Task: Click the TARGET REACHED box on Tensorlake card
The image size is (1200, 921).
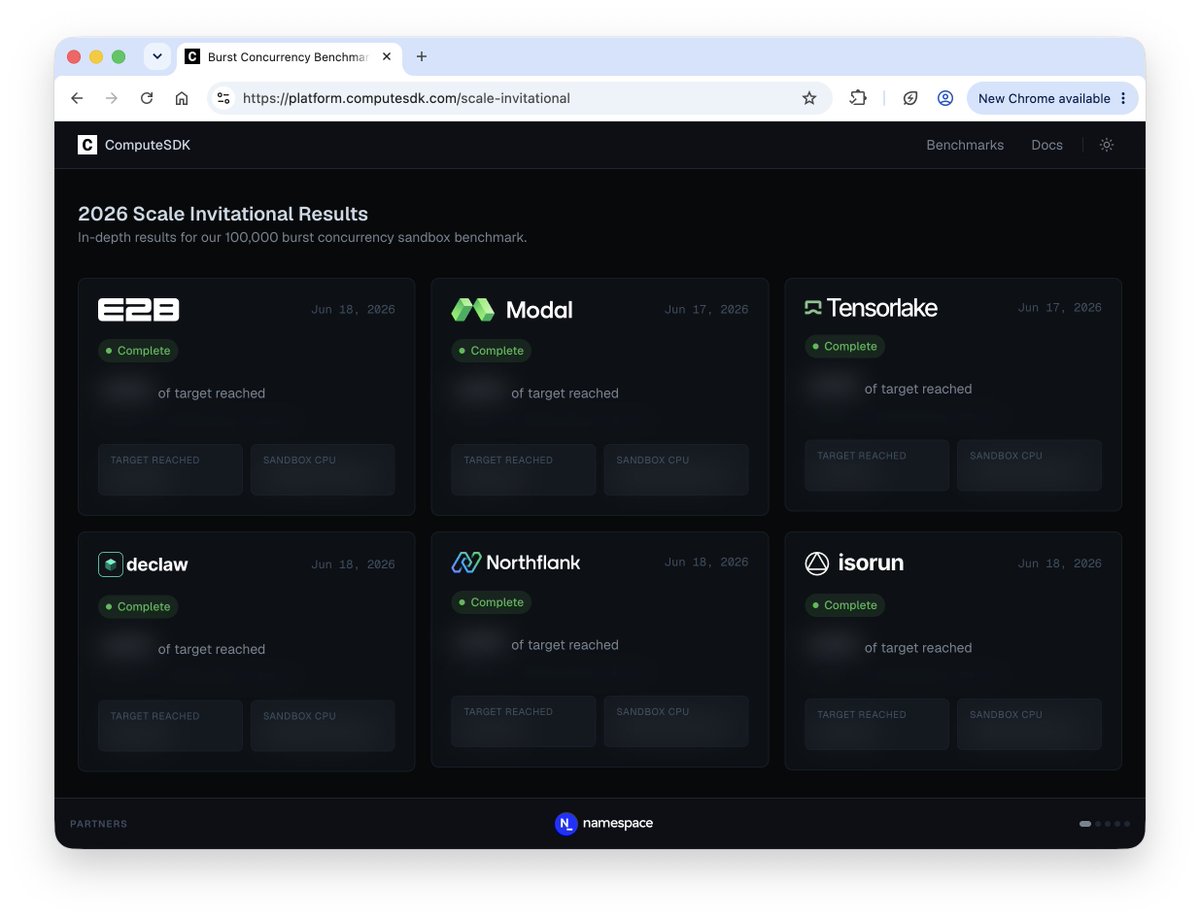Action: point(877,465)
